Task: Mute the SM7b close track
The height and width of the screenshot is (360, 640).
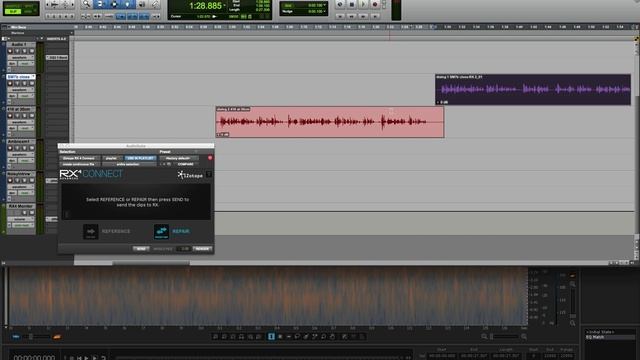Action: click(31, 83)
